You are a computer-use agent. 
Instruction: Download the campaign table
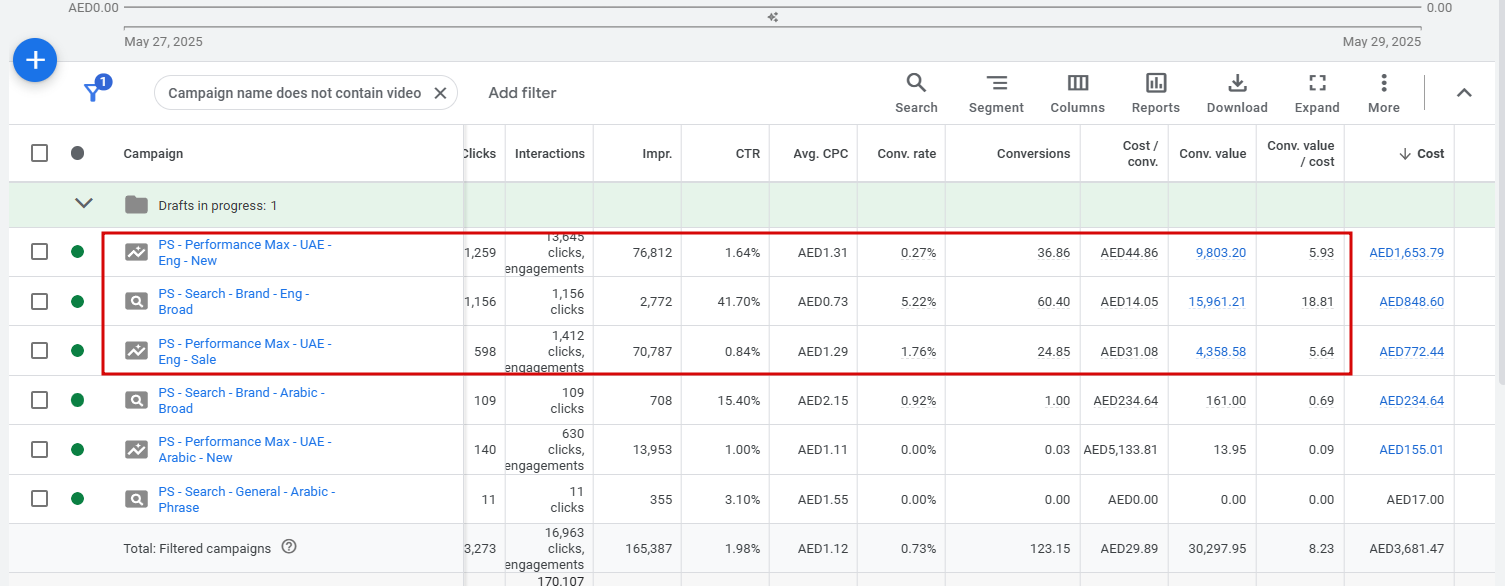[1237, 93]
